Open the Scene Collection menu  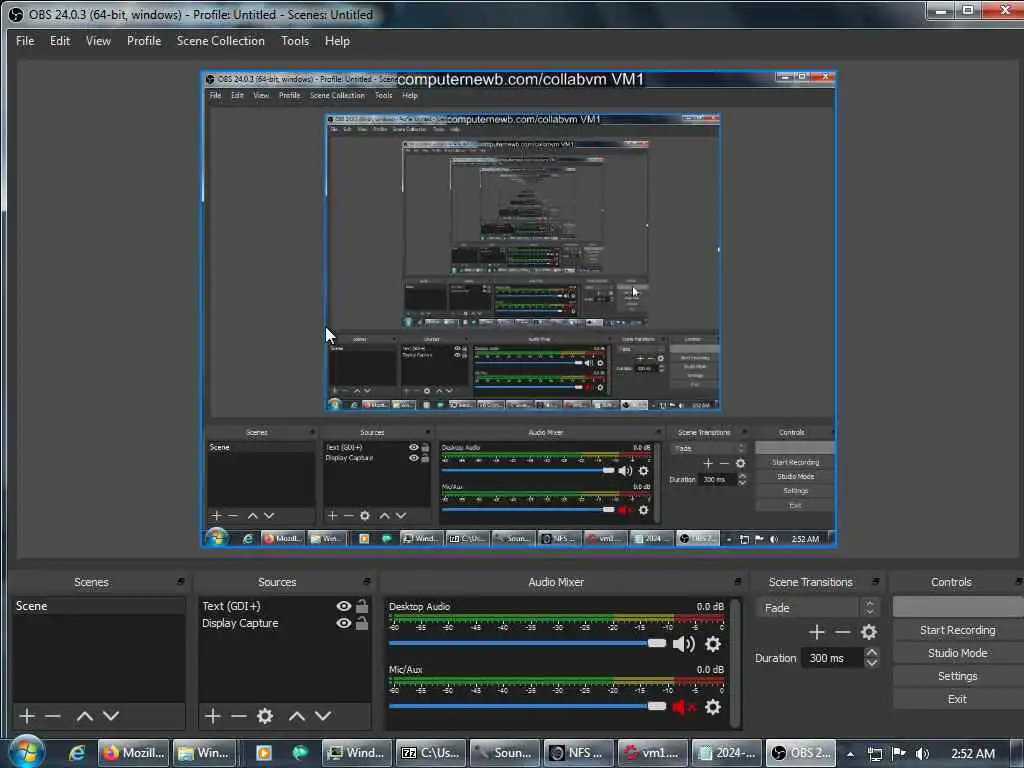(x=221, y=40)
